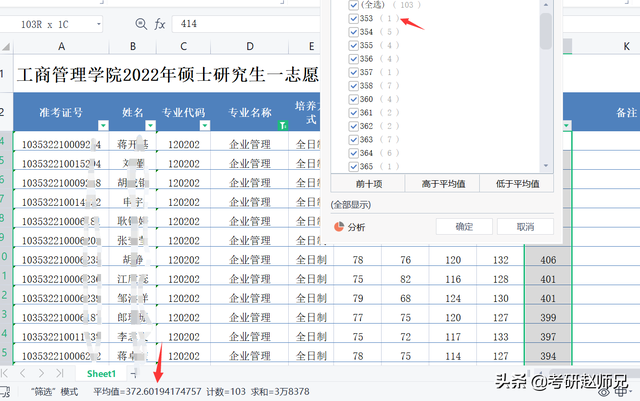The image size is (640, 401).
Task: Click the title cell 工商管理学院2022年硕士研究生
Action: 167,75
